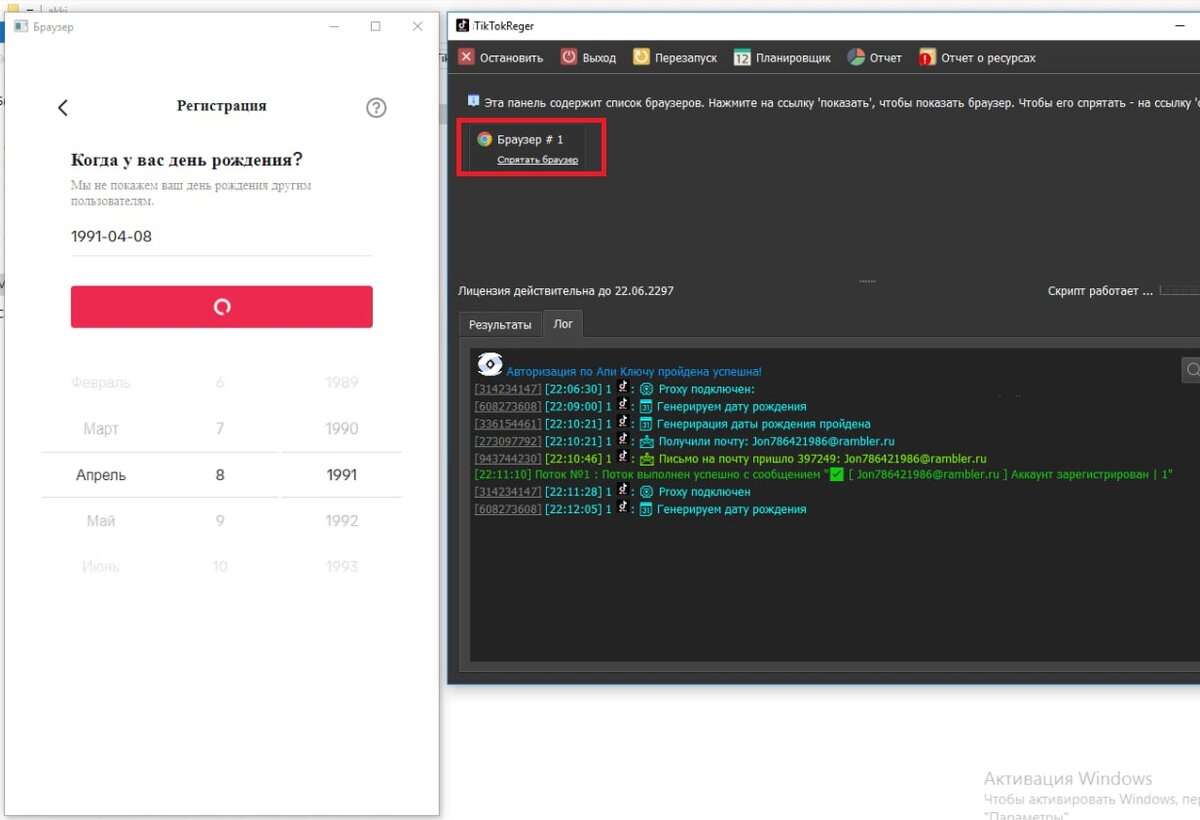Viewport: 1200px width, 820px height.
Task: Click log ID link [336154461]
Action: [x=508, y=424]
